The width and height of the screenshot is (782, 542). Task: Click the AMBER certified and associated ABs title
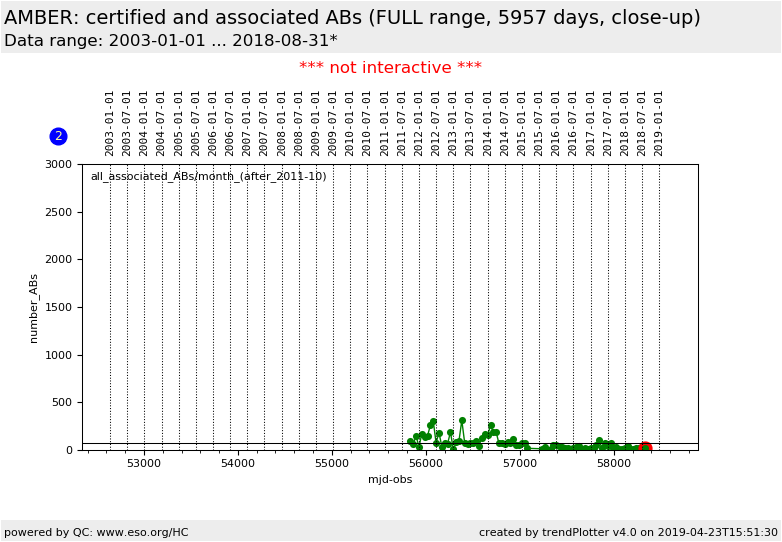352,18
